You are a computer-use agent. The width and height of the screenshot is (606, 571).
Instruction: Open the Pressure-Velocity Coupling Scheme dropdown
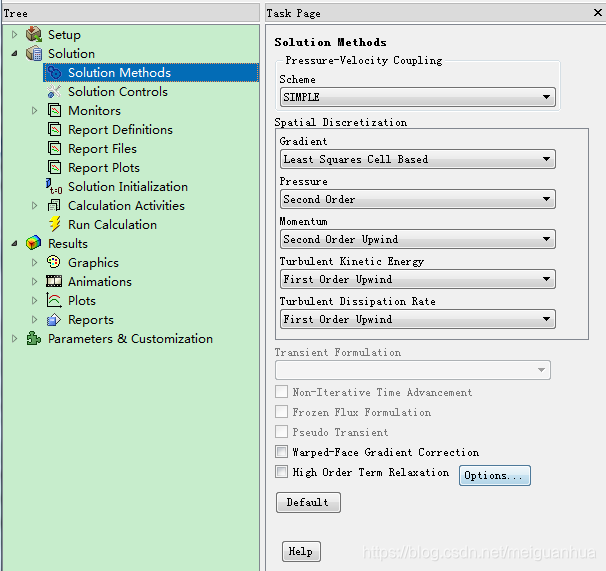tap(418, 97)
